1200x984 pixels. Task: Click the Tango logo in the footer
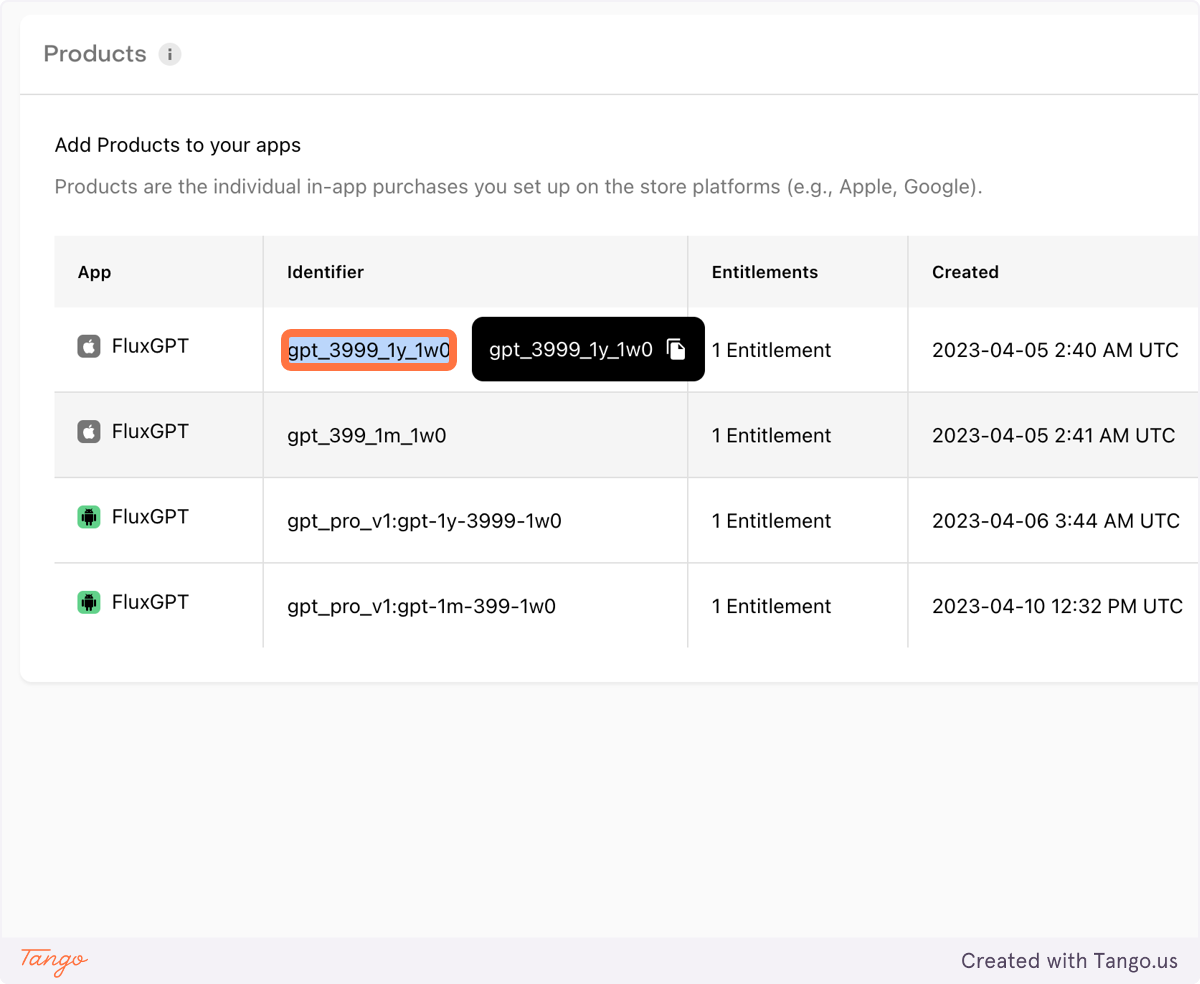click(x=54, y=960)
